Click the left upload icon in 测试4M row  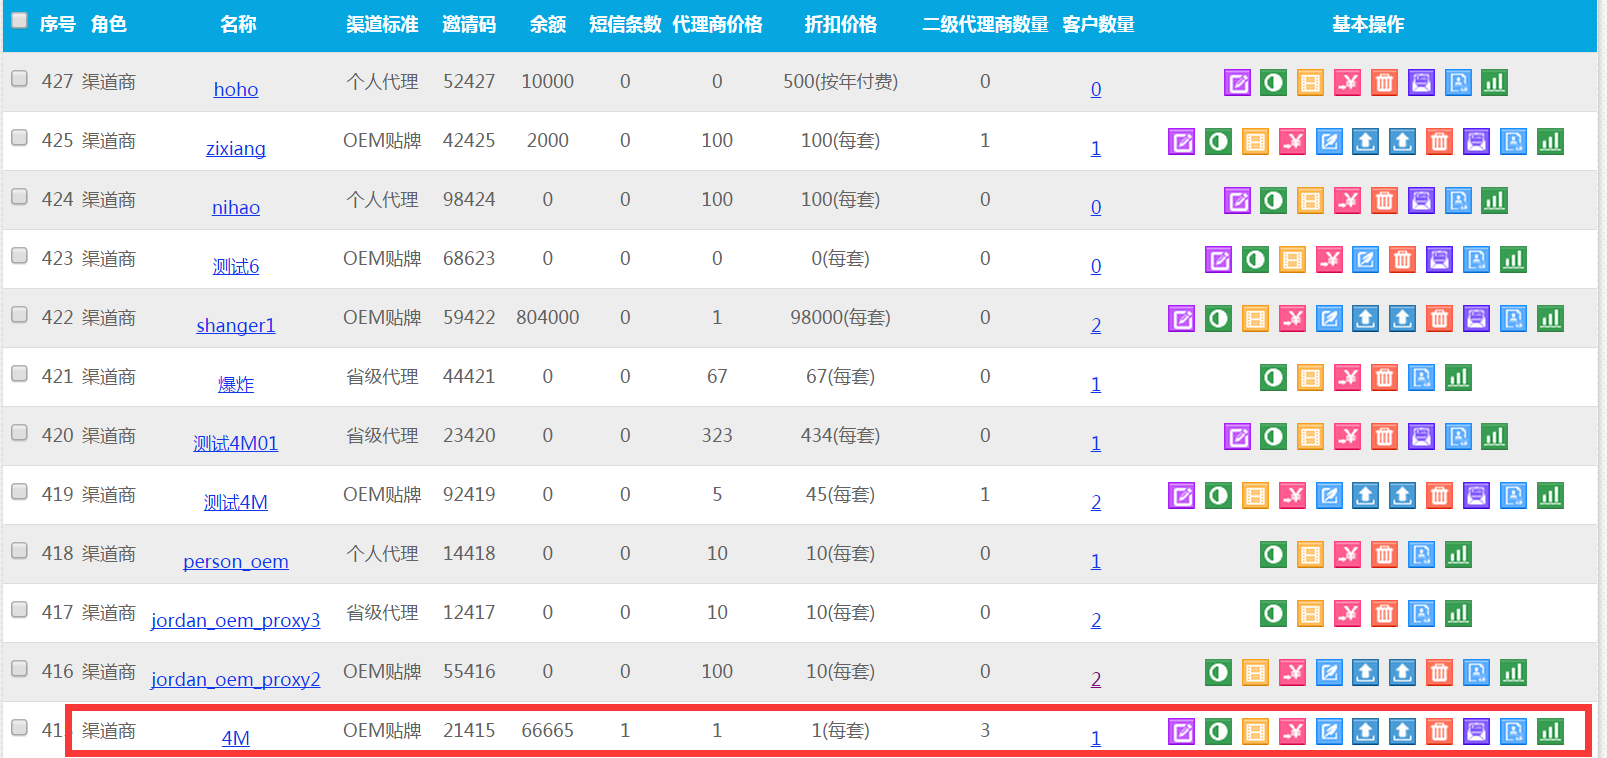1365,496
